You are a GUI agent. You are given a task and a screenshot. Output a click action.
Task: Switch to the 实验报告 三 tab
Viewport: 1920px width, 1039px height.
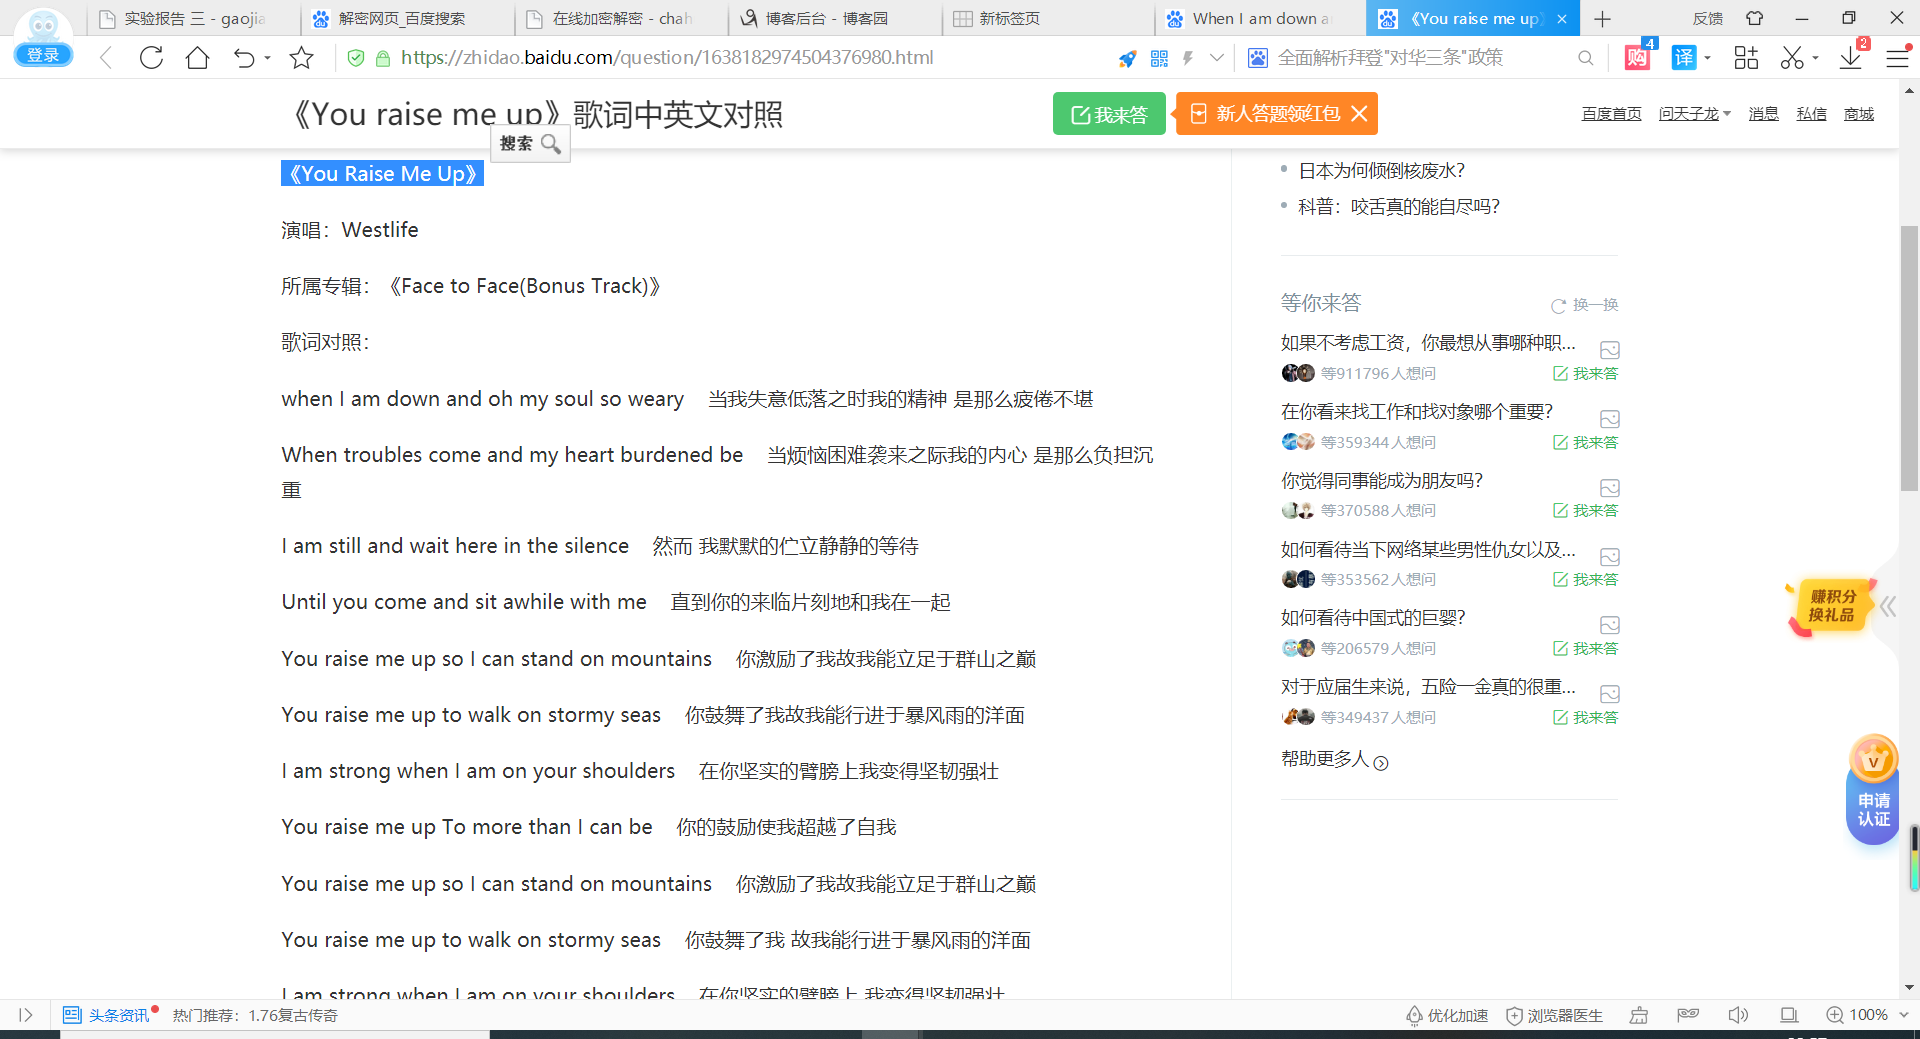(192, 19)
